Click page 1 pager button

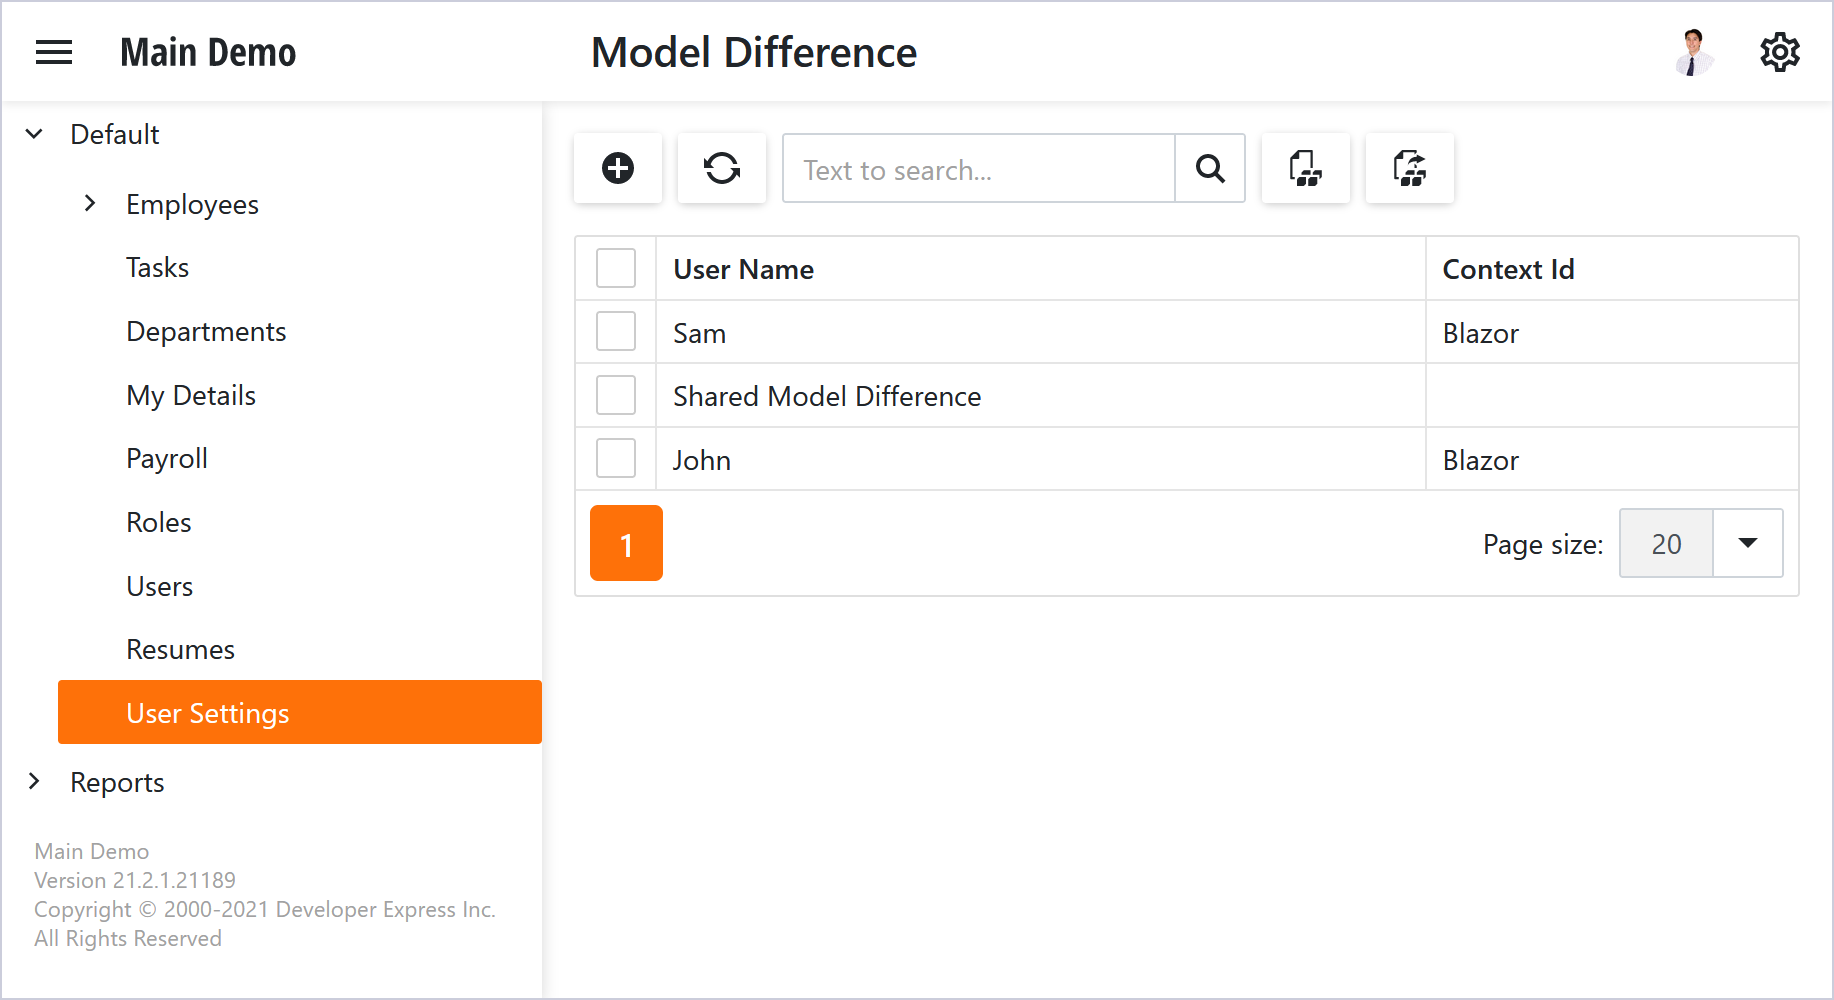(x=626, y=543)
